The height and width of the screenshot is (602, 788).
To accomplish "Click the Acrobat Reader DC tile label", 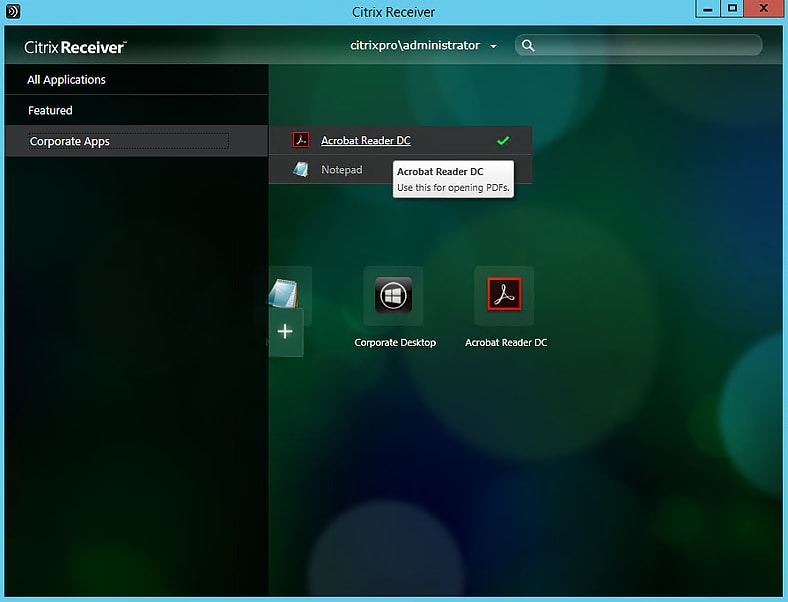I will (506, 343).
